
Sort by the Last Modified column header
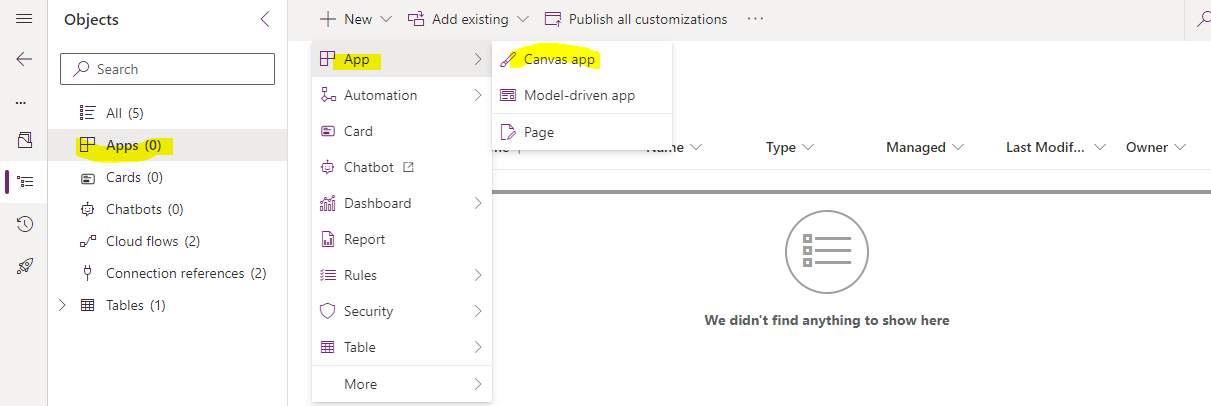point(1056,147)
